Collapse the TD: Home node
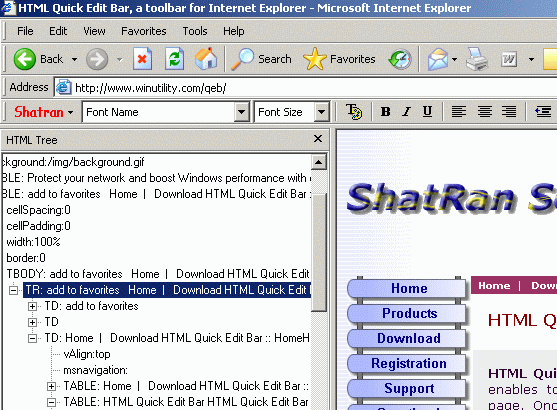The width and height of the screenshot is (557, 410). (x=32, y=338)
